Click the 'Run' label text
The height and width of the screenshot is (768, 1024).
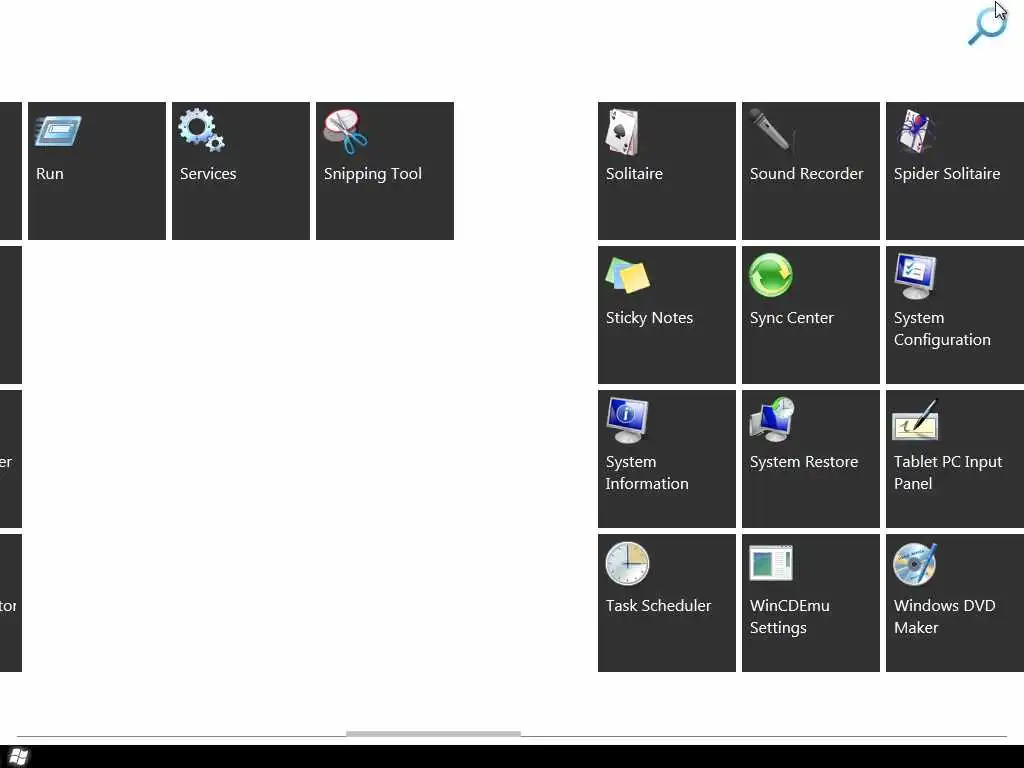tap(50, 174)
